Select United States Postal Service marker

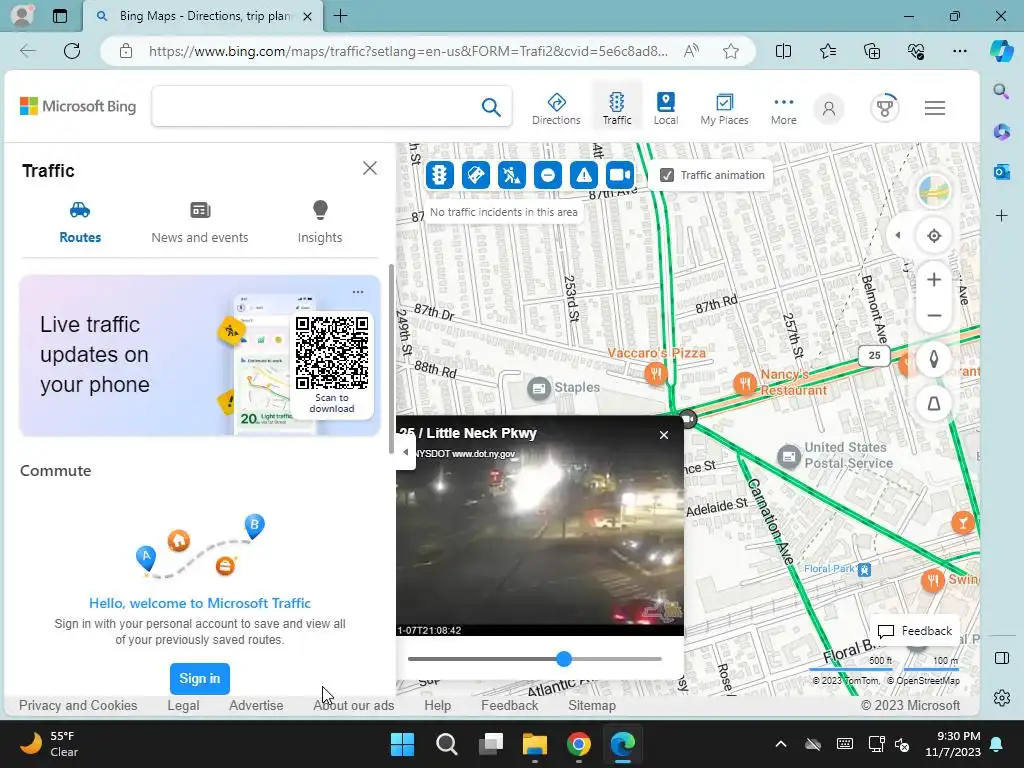pyautogui.click(x=789, y=456)
